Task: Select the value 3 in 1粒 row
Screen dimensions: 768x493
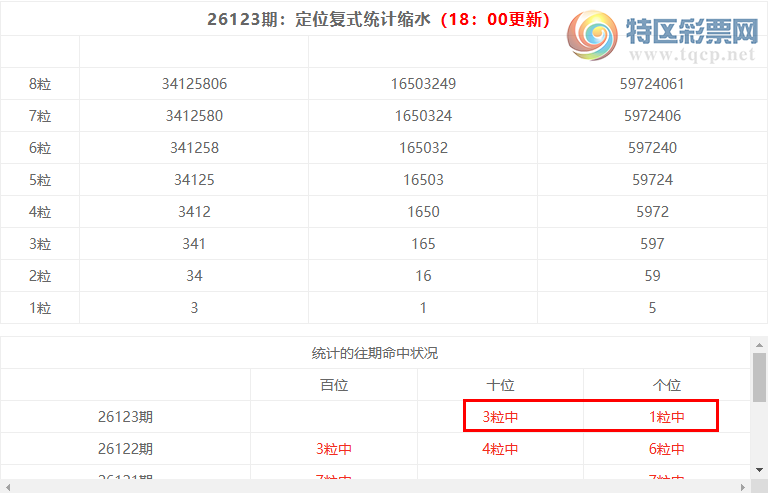Action: point(194,308)
